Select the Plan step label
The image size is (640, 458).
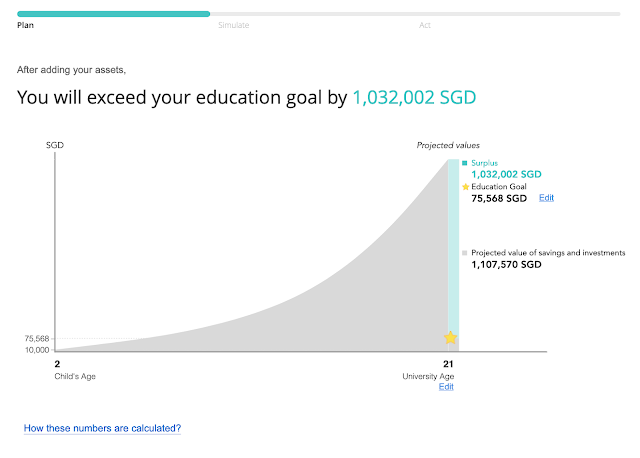pos(25,25)
